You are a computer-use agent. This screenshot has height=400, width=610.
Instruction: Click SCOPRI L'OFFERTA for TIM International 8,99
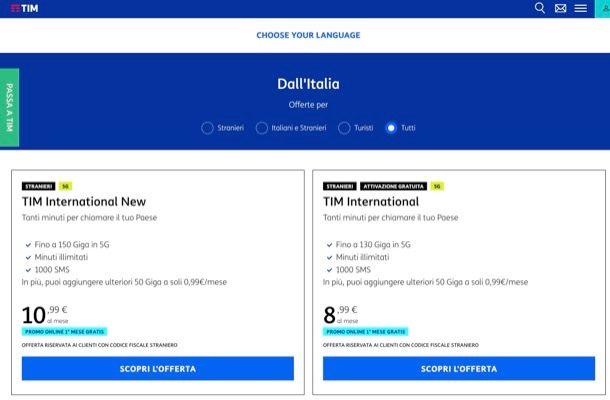[x=459, y=368]
